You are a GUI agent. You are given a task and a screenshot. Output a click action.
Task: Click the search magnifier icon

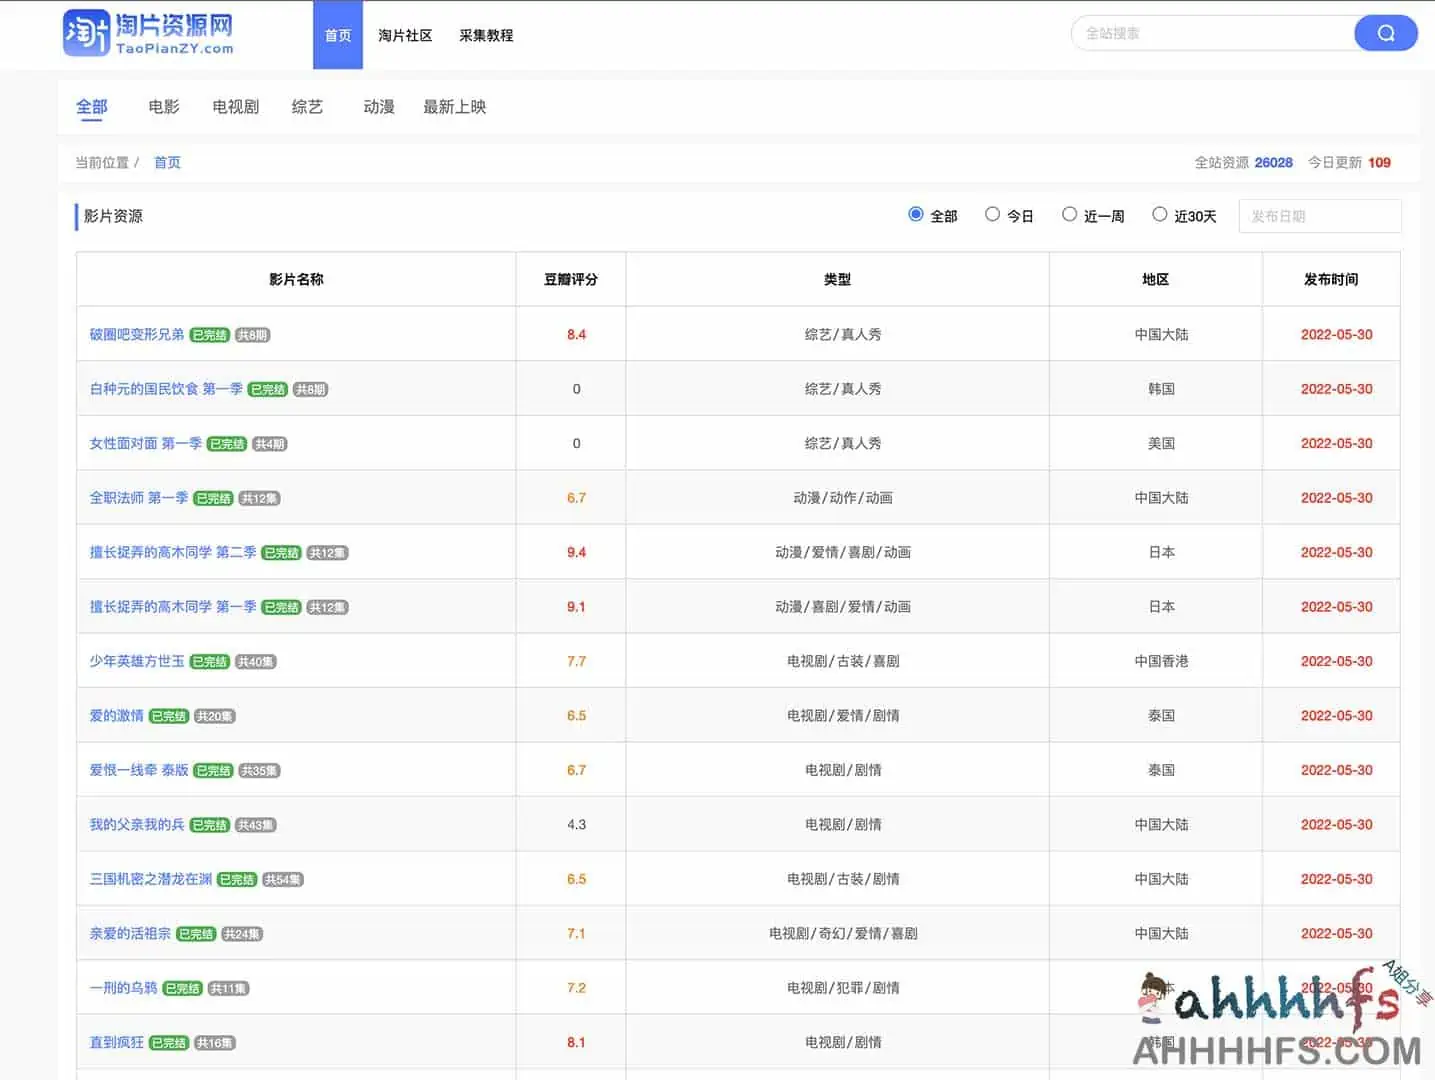point(1385,33)
